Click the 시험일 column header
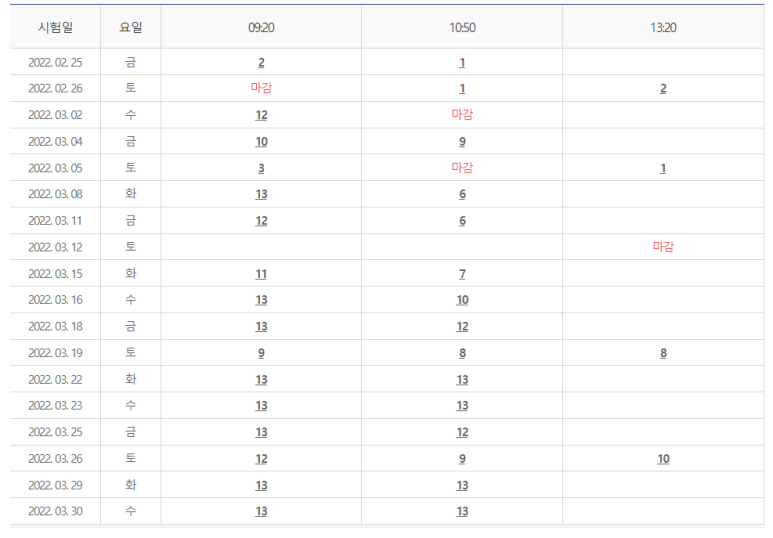 [x=55, y=27]
